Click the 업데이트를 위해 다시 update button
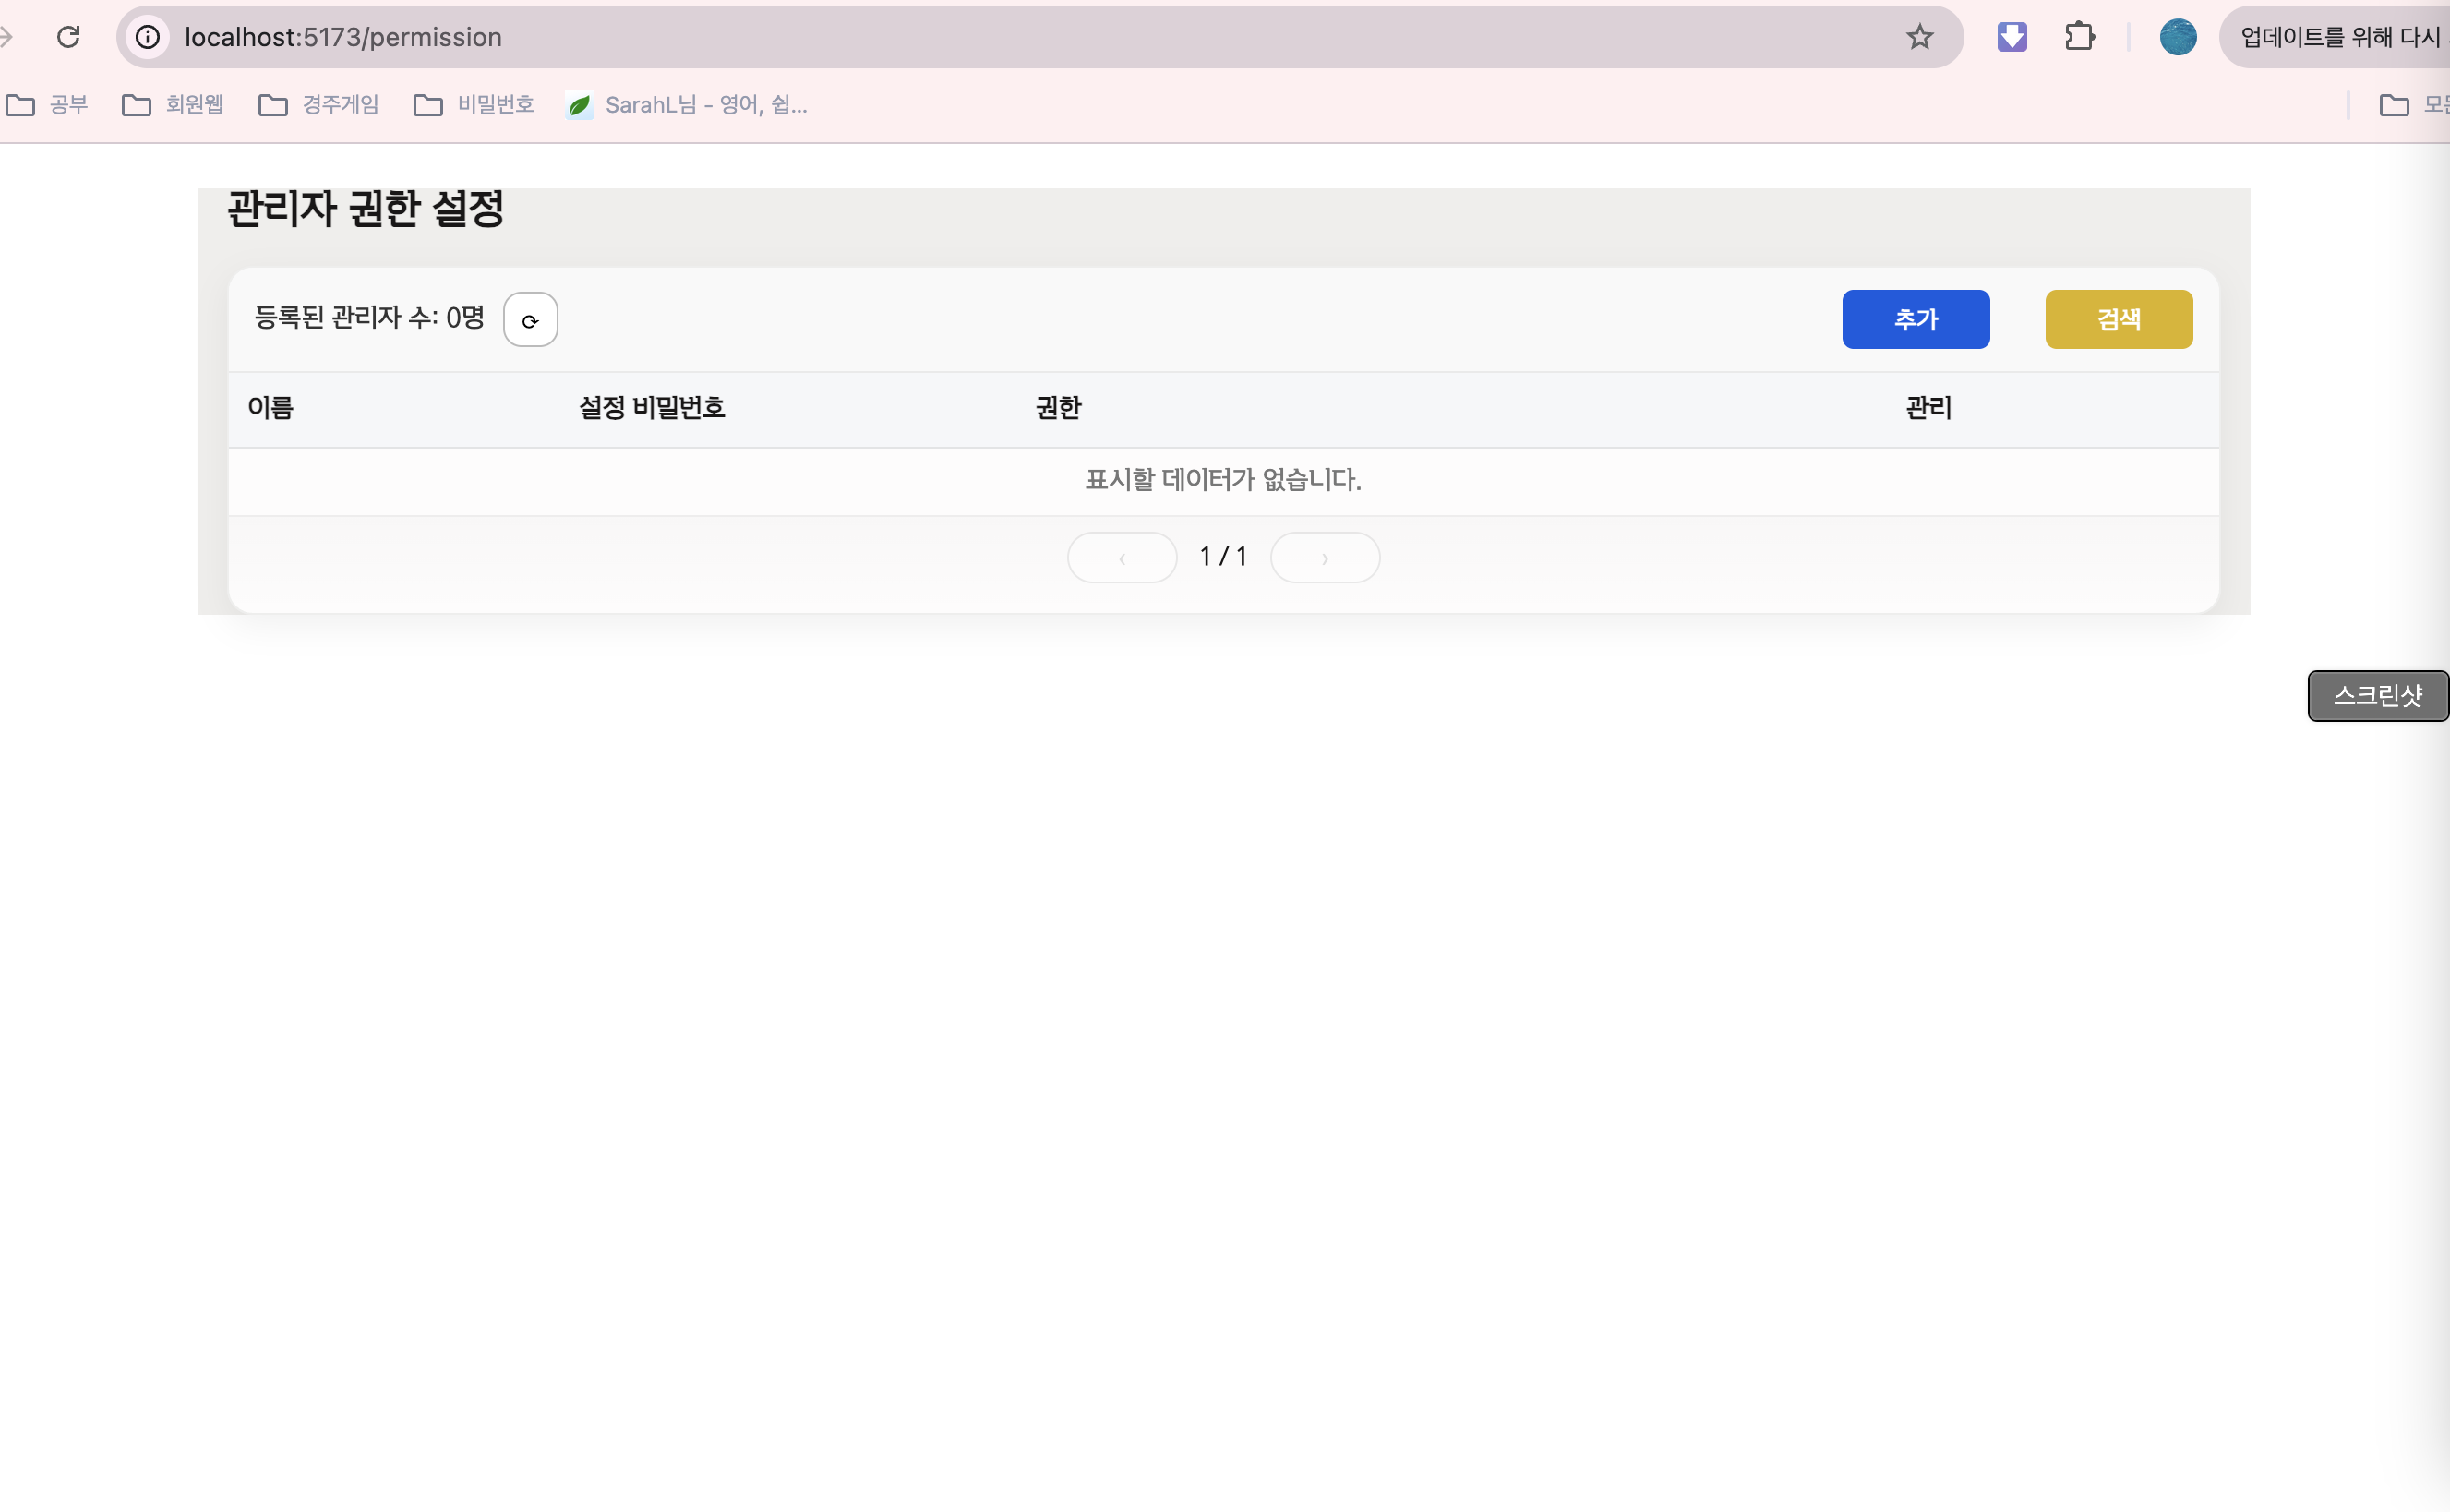This screenshot has height=1512, width=2450. (x=2340, y=37)
